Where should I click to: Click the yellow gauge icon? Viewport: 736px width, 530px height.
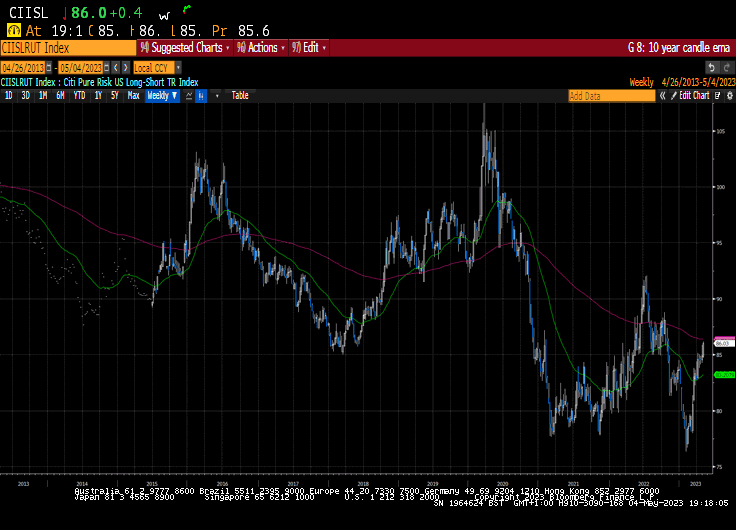13,31
